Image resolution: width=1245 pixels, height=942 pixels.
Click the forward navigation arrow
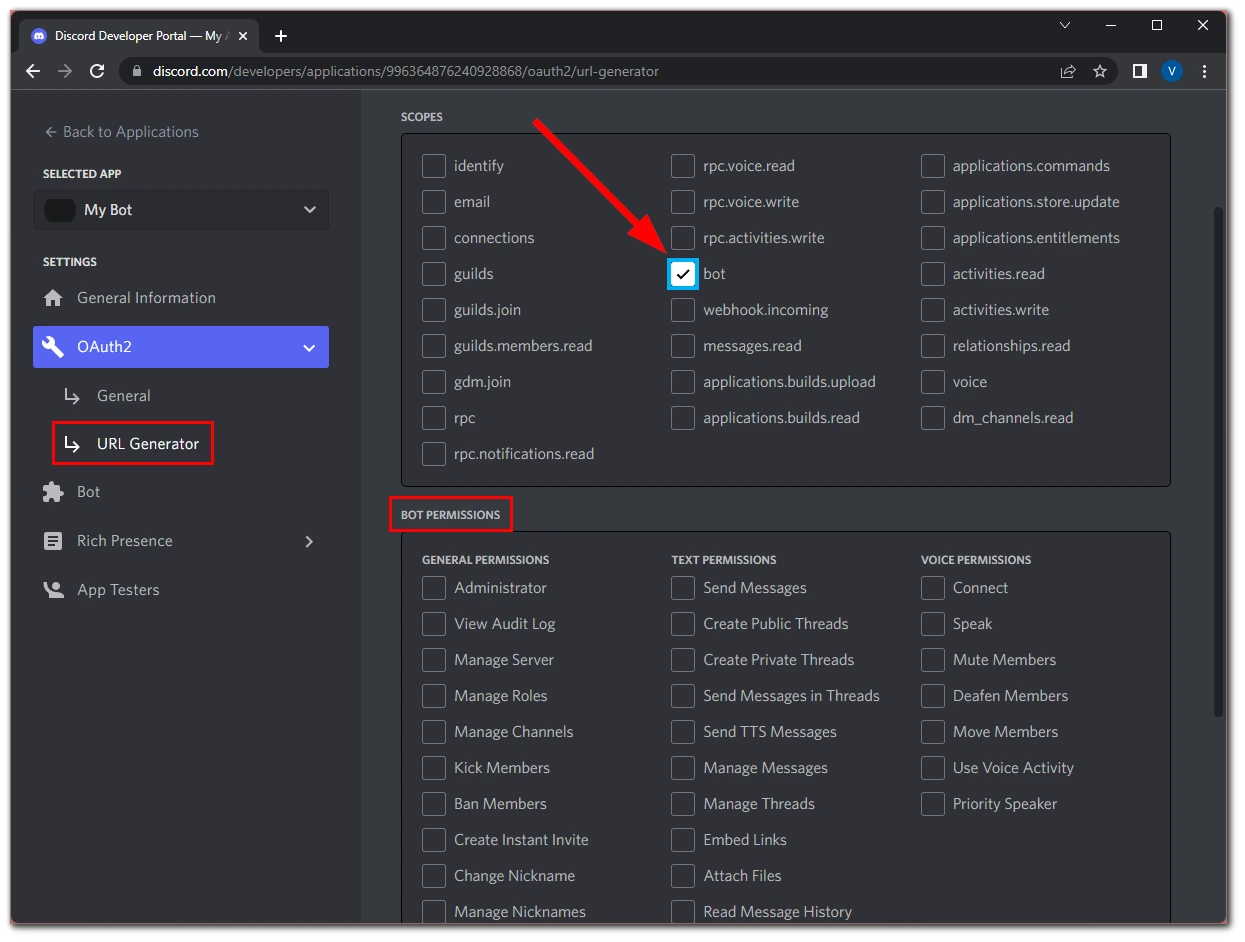65,71
